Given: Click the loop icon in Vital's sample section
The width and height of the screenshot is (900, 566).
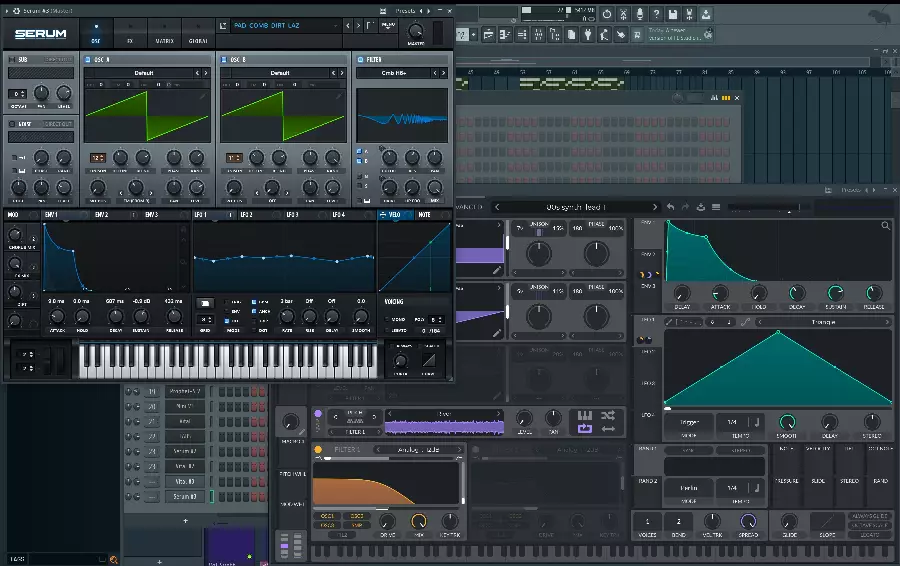Looking at the screenshot, I should (x=585, y=428).
